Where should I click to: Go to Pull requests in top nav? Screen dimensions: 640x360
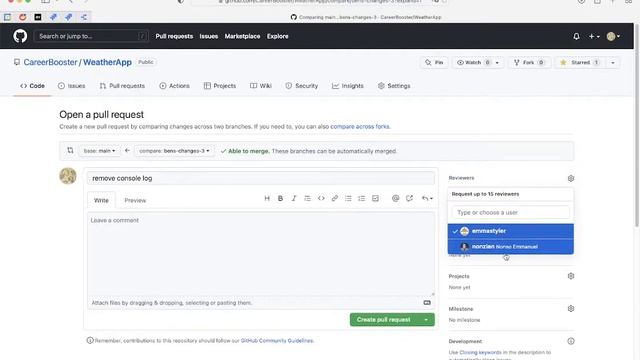point(174,36)
